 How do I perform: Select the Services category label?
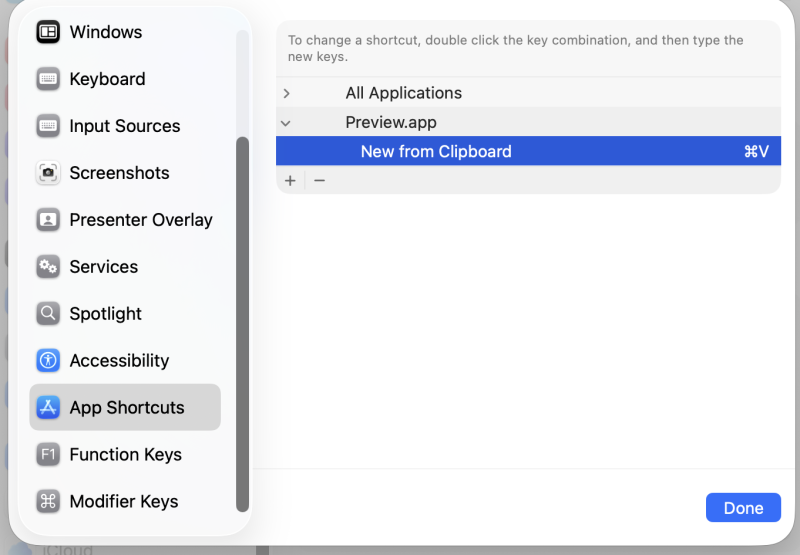point(103,267)
